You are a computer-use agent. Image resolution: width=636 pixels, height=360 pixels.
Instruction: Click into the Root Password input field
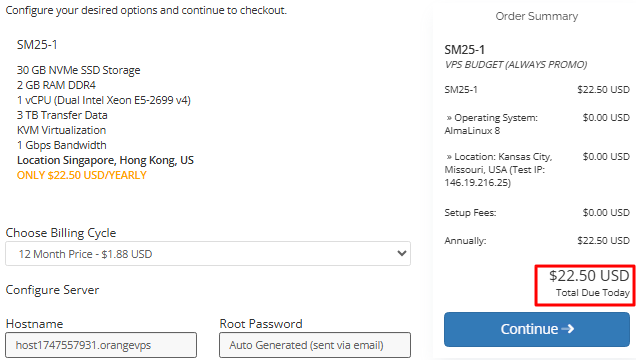click(315, 345)
